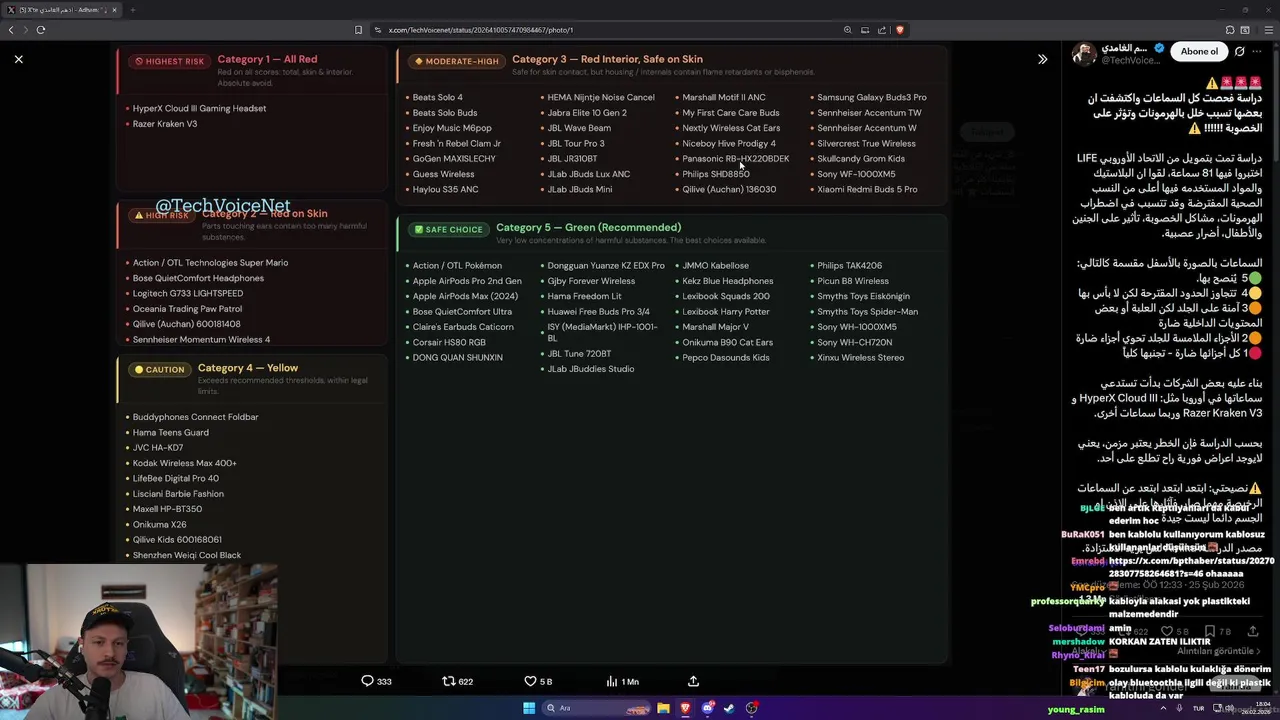The image size is (1280, 720).
Task: Click the retweet icon showing 622
Action: pyautogui.click(x=448, y=681)
